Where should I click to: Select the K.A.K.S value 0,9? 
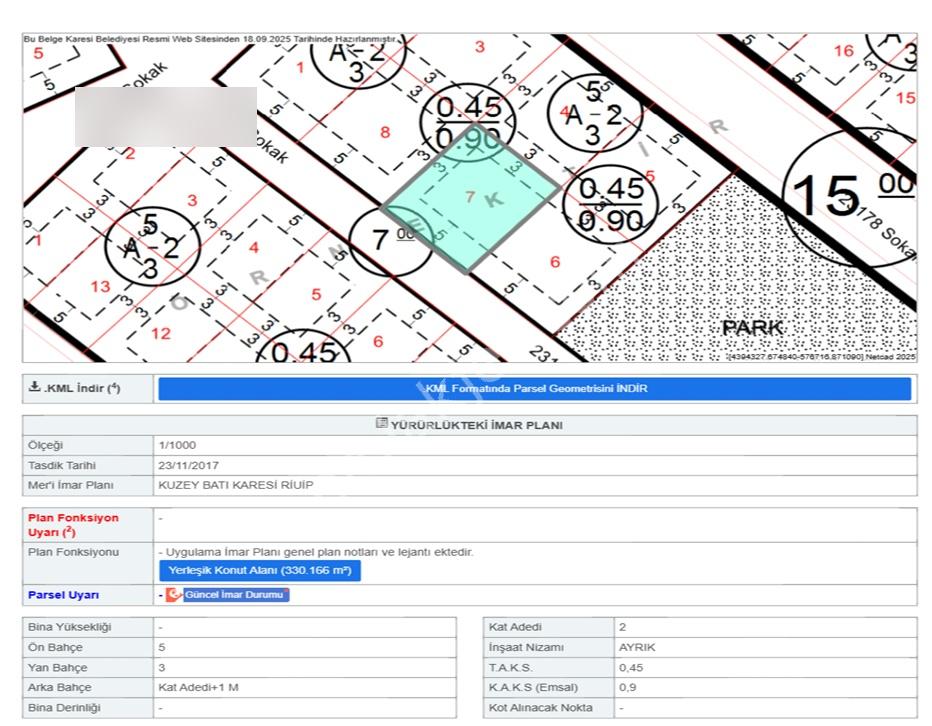[x=627, y=687]
